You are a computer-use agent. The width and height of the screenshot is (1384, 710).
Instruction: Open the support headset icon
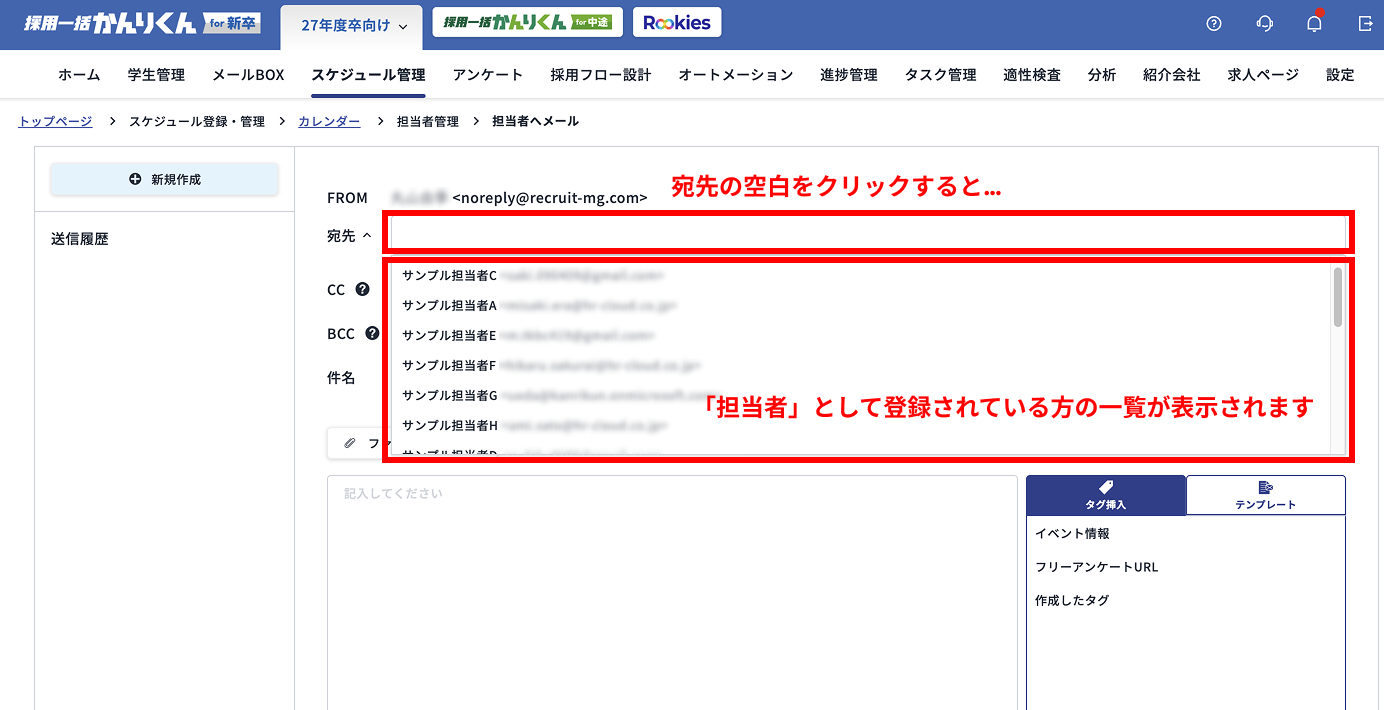coord(1265,24)
